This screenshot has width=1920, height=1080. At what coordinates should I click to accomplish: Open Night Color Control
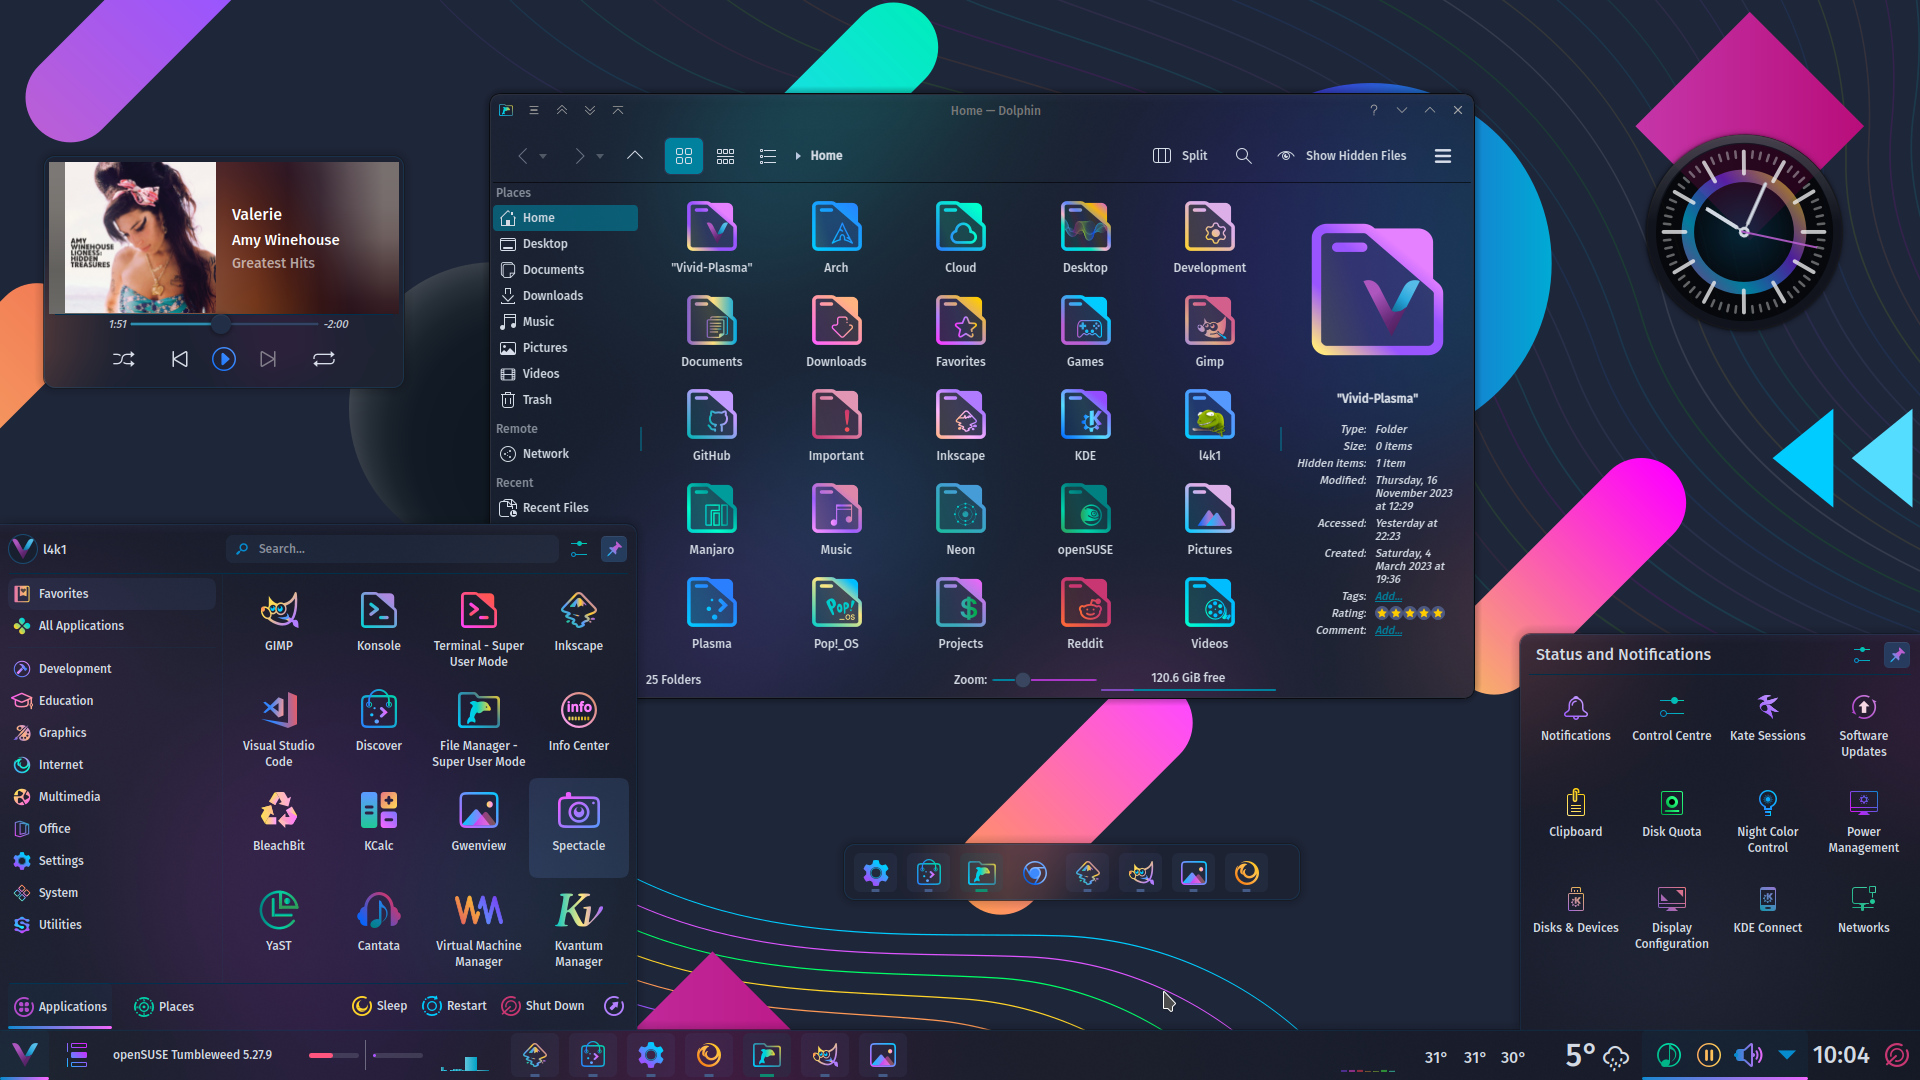click(x=1768, y=821)
